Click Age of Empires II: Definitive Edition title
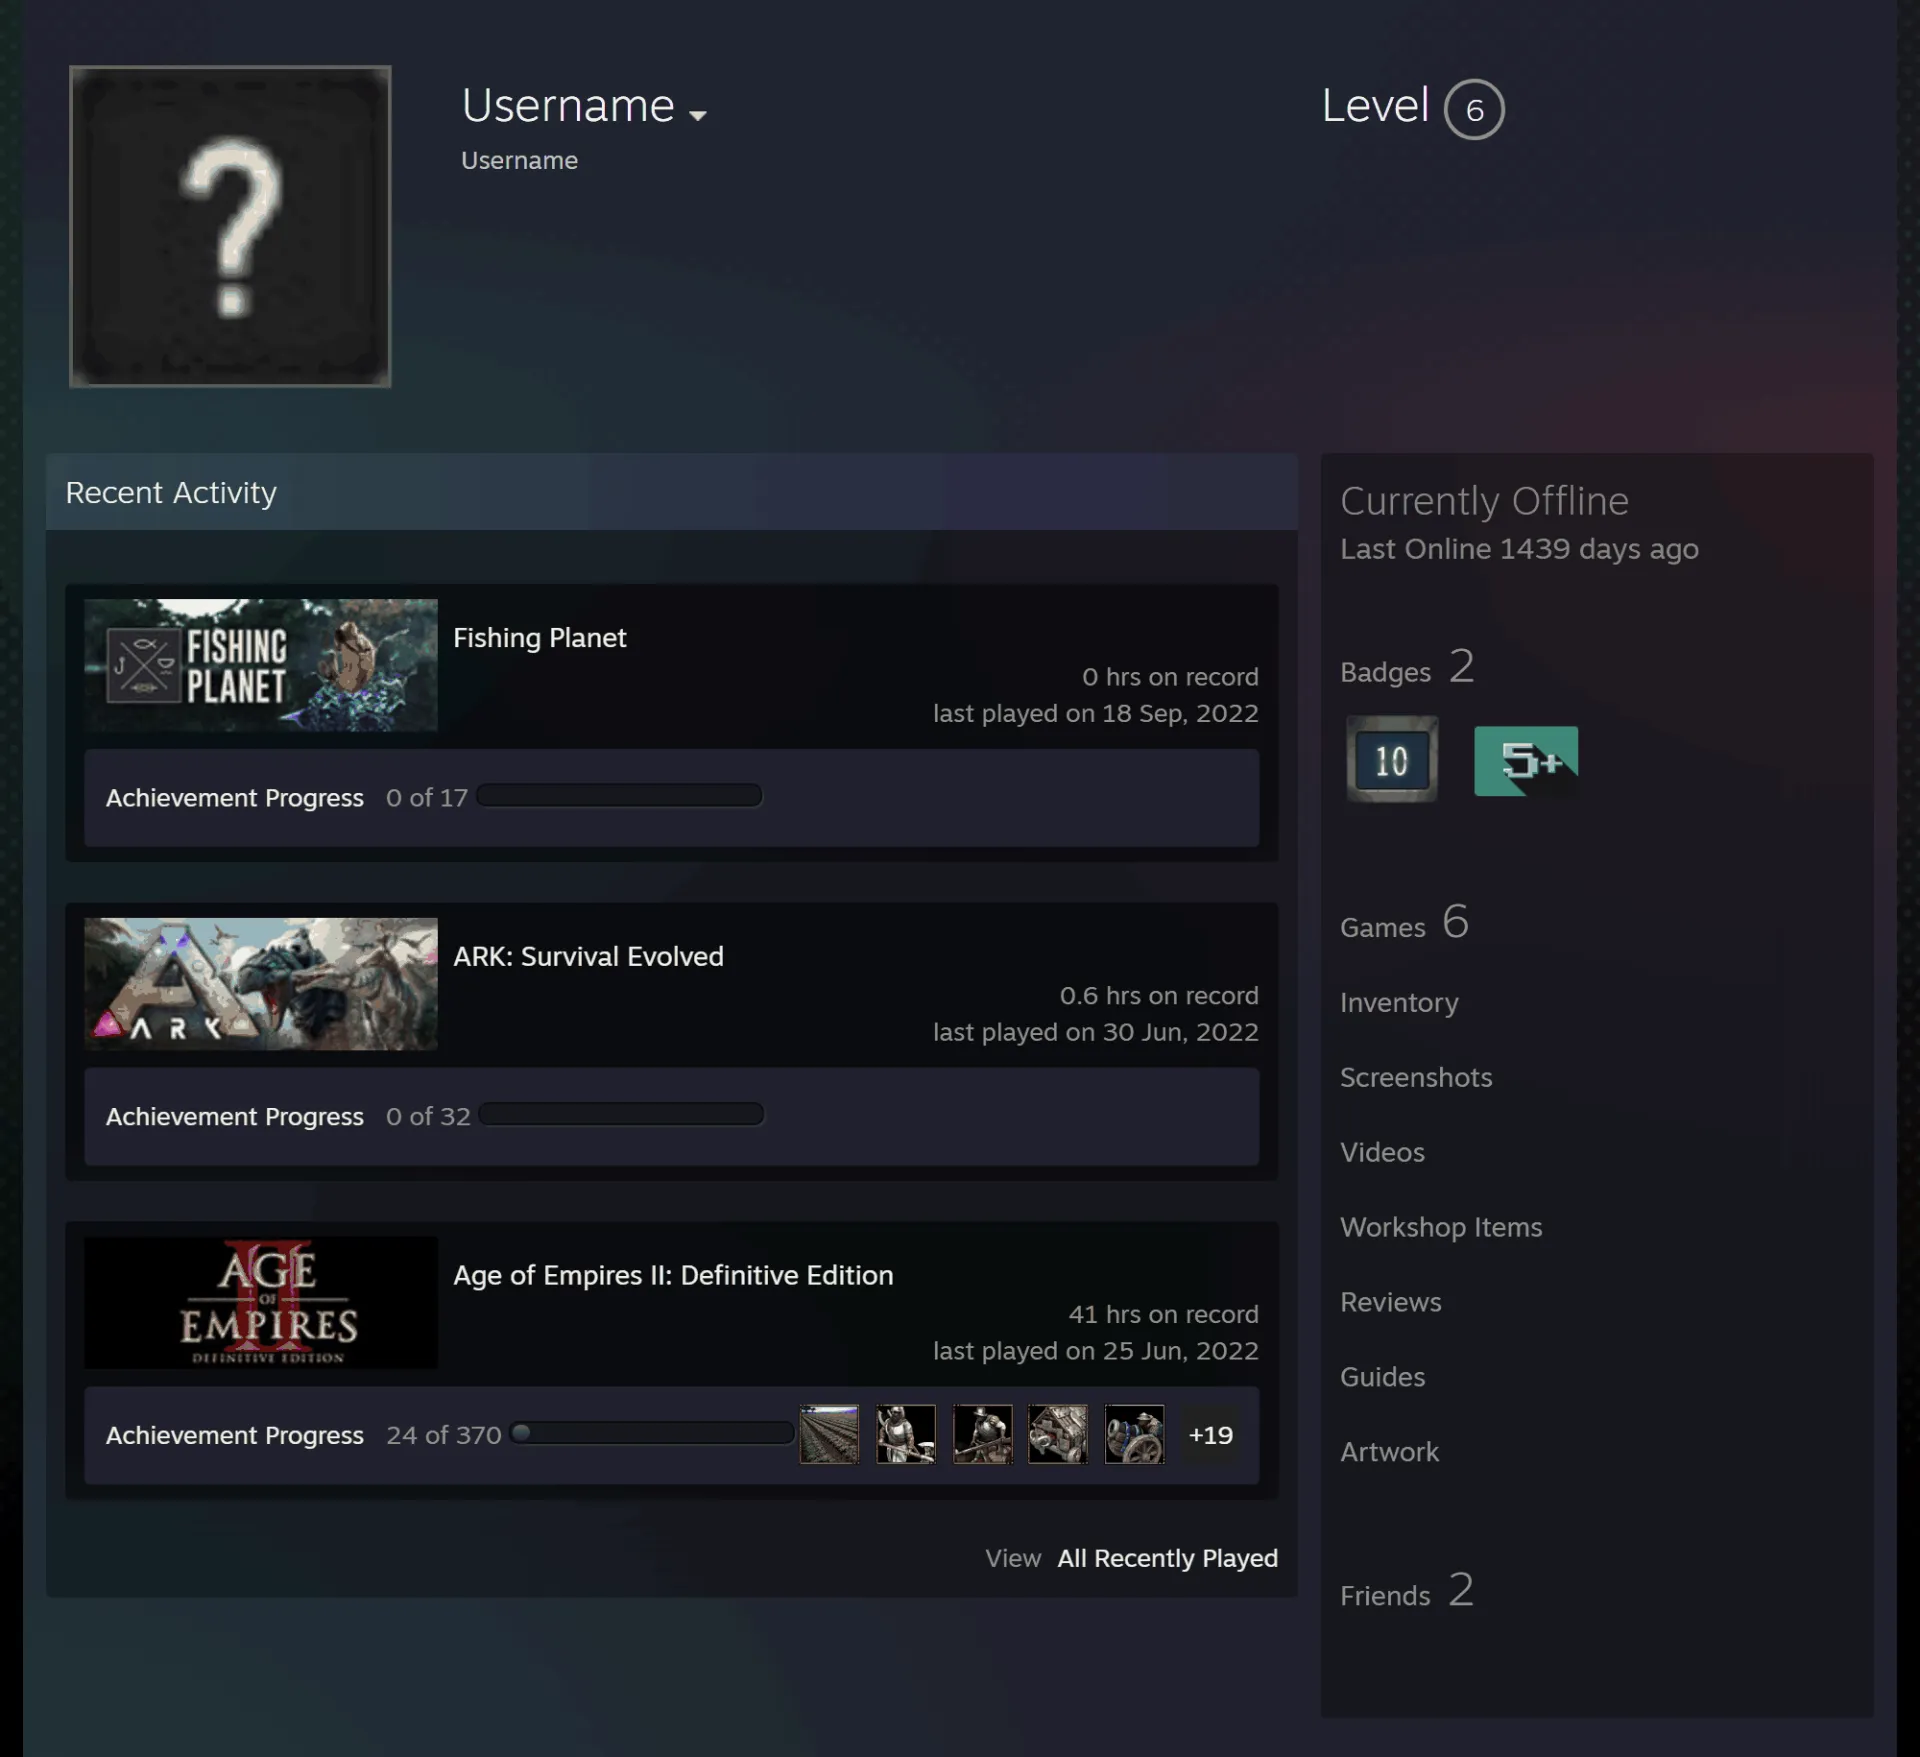Viewport: 1920px width, 1757px height. click(x=673, y=1276)
